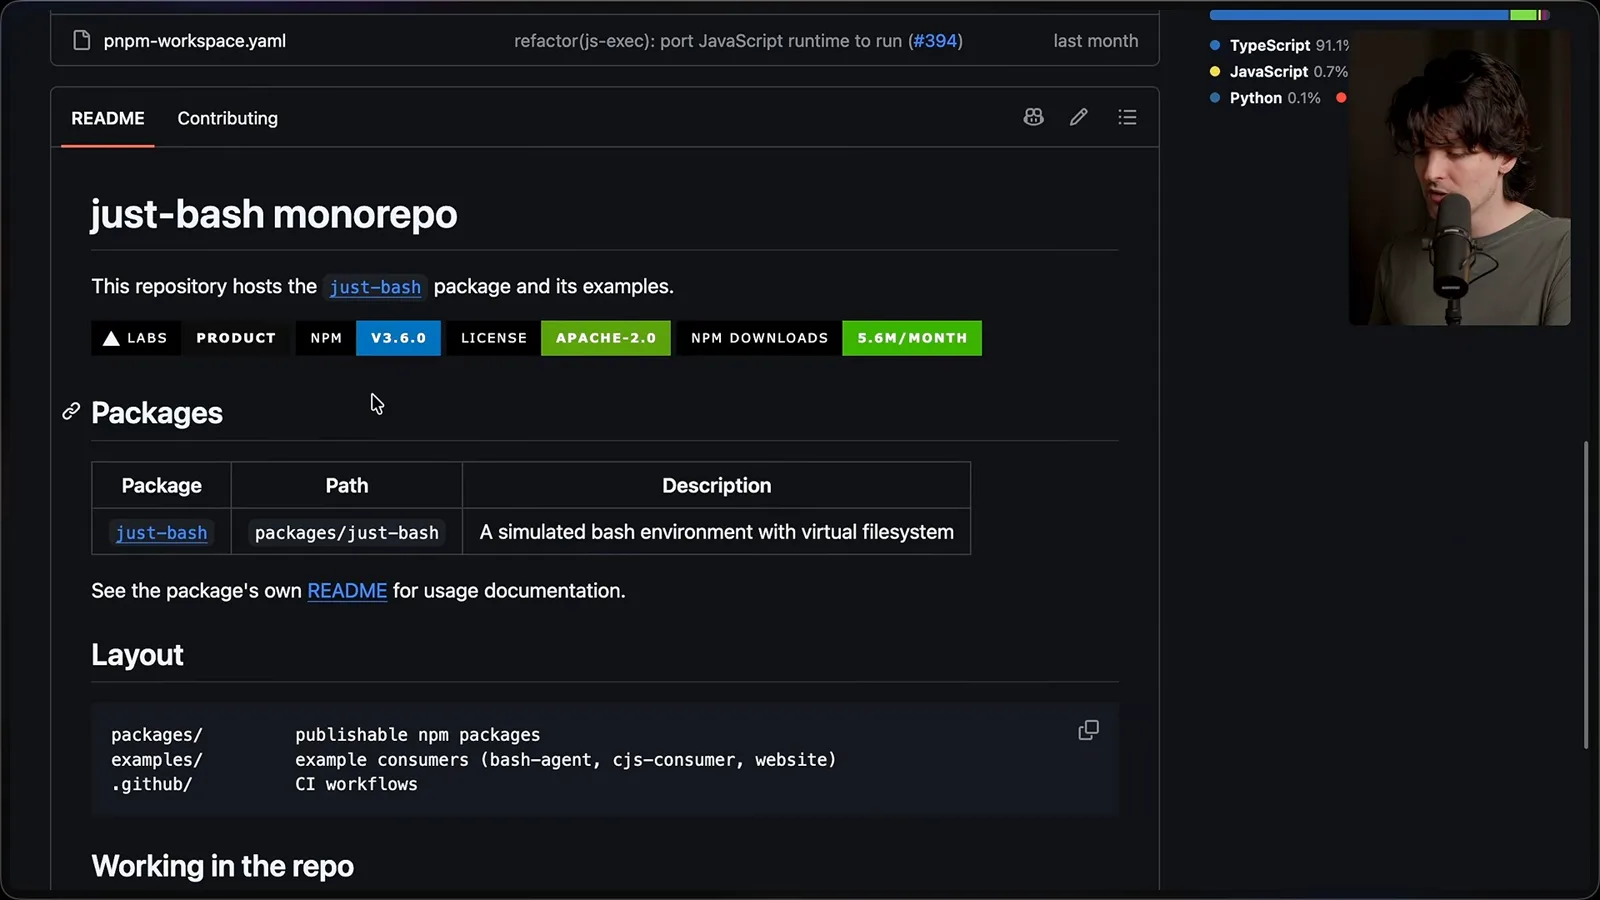Click the pencil edit README icon

[x=1079, y=117]
